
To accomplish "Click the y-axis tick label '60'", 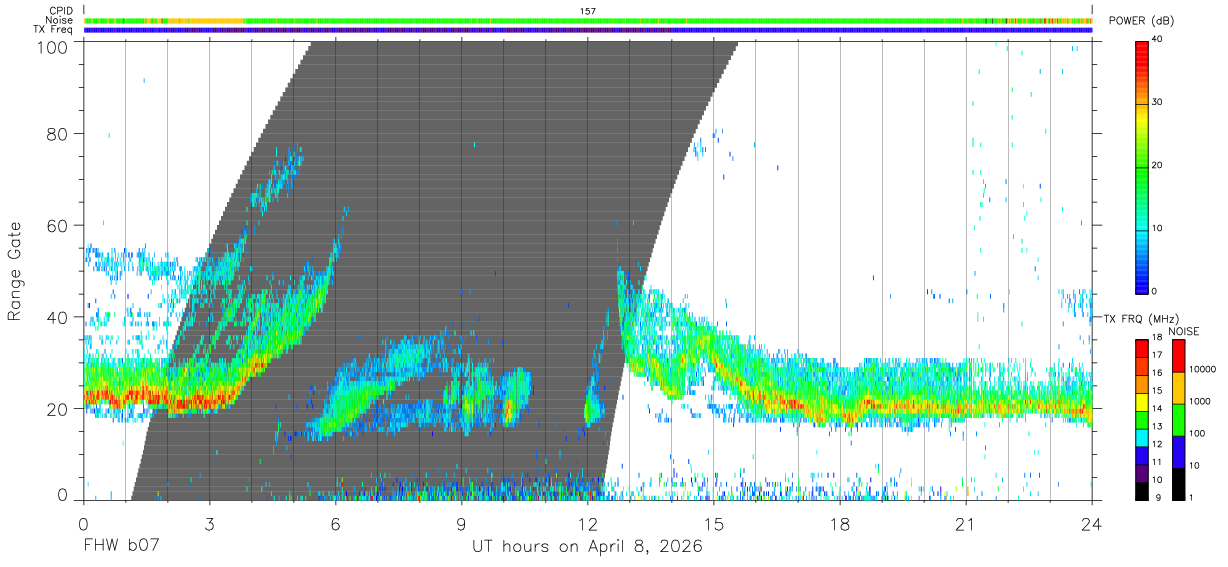I will [x=59, y=226].
